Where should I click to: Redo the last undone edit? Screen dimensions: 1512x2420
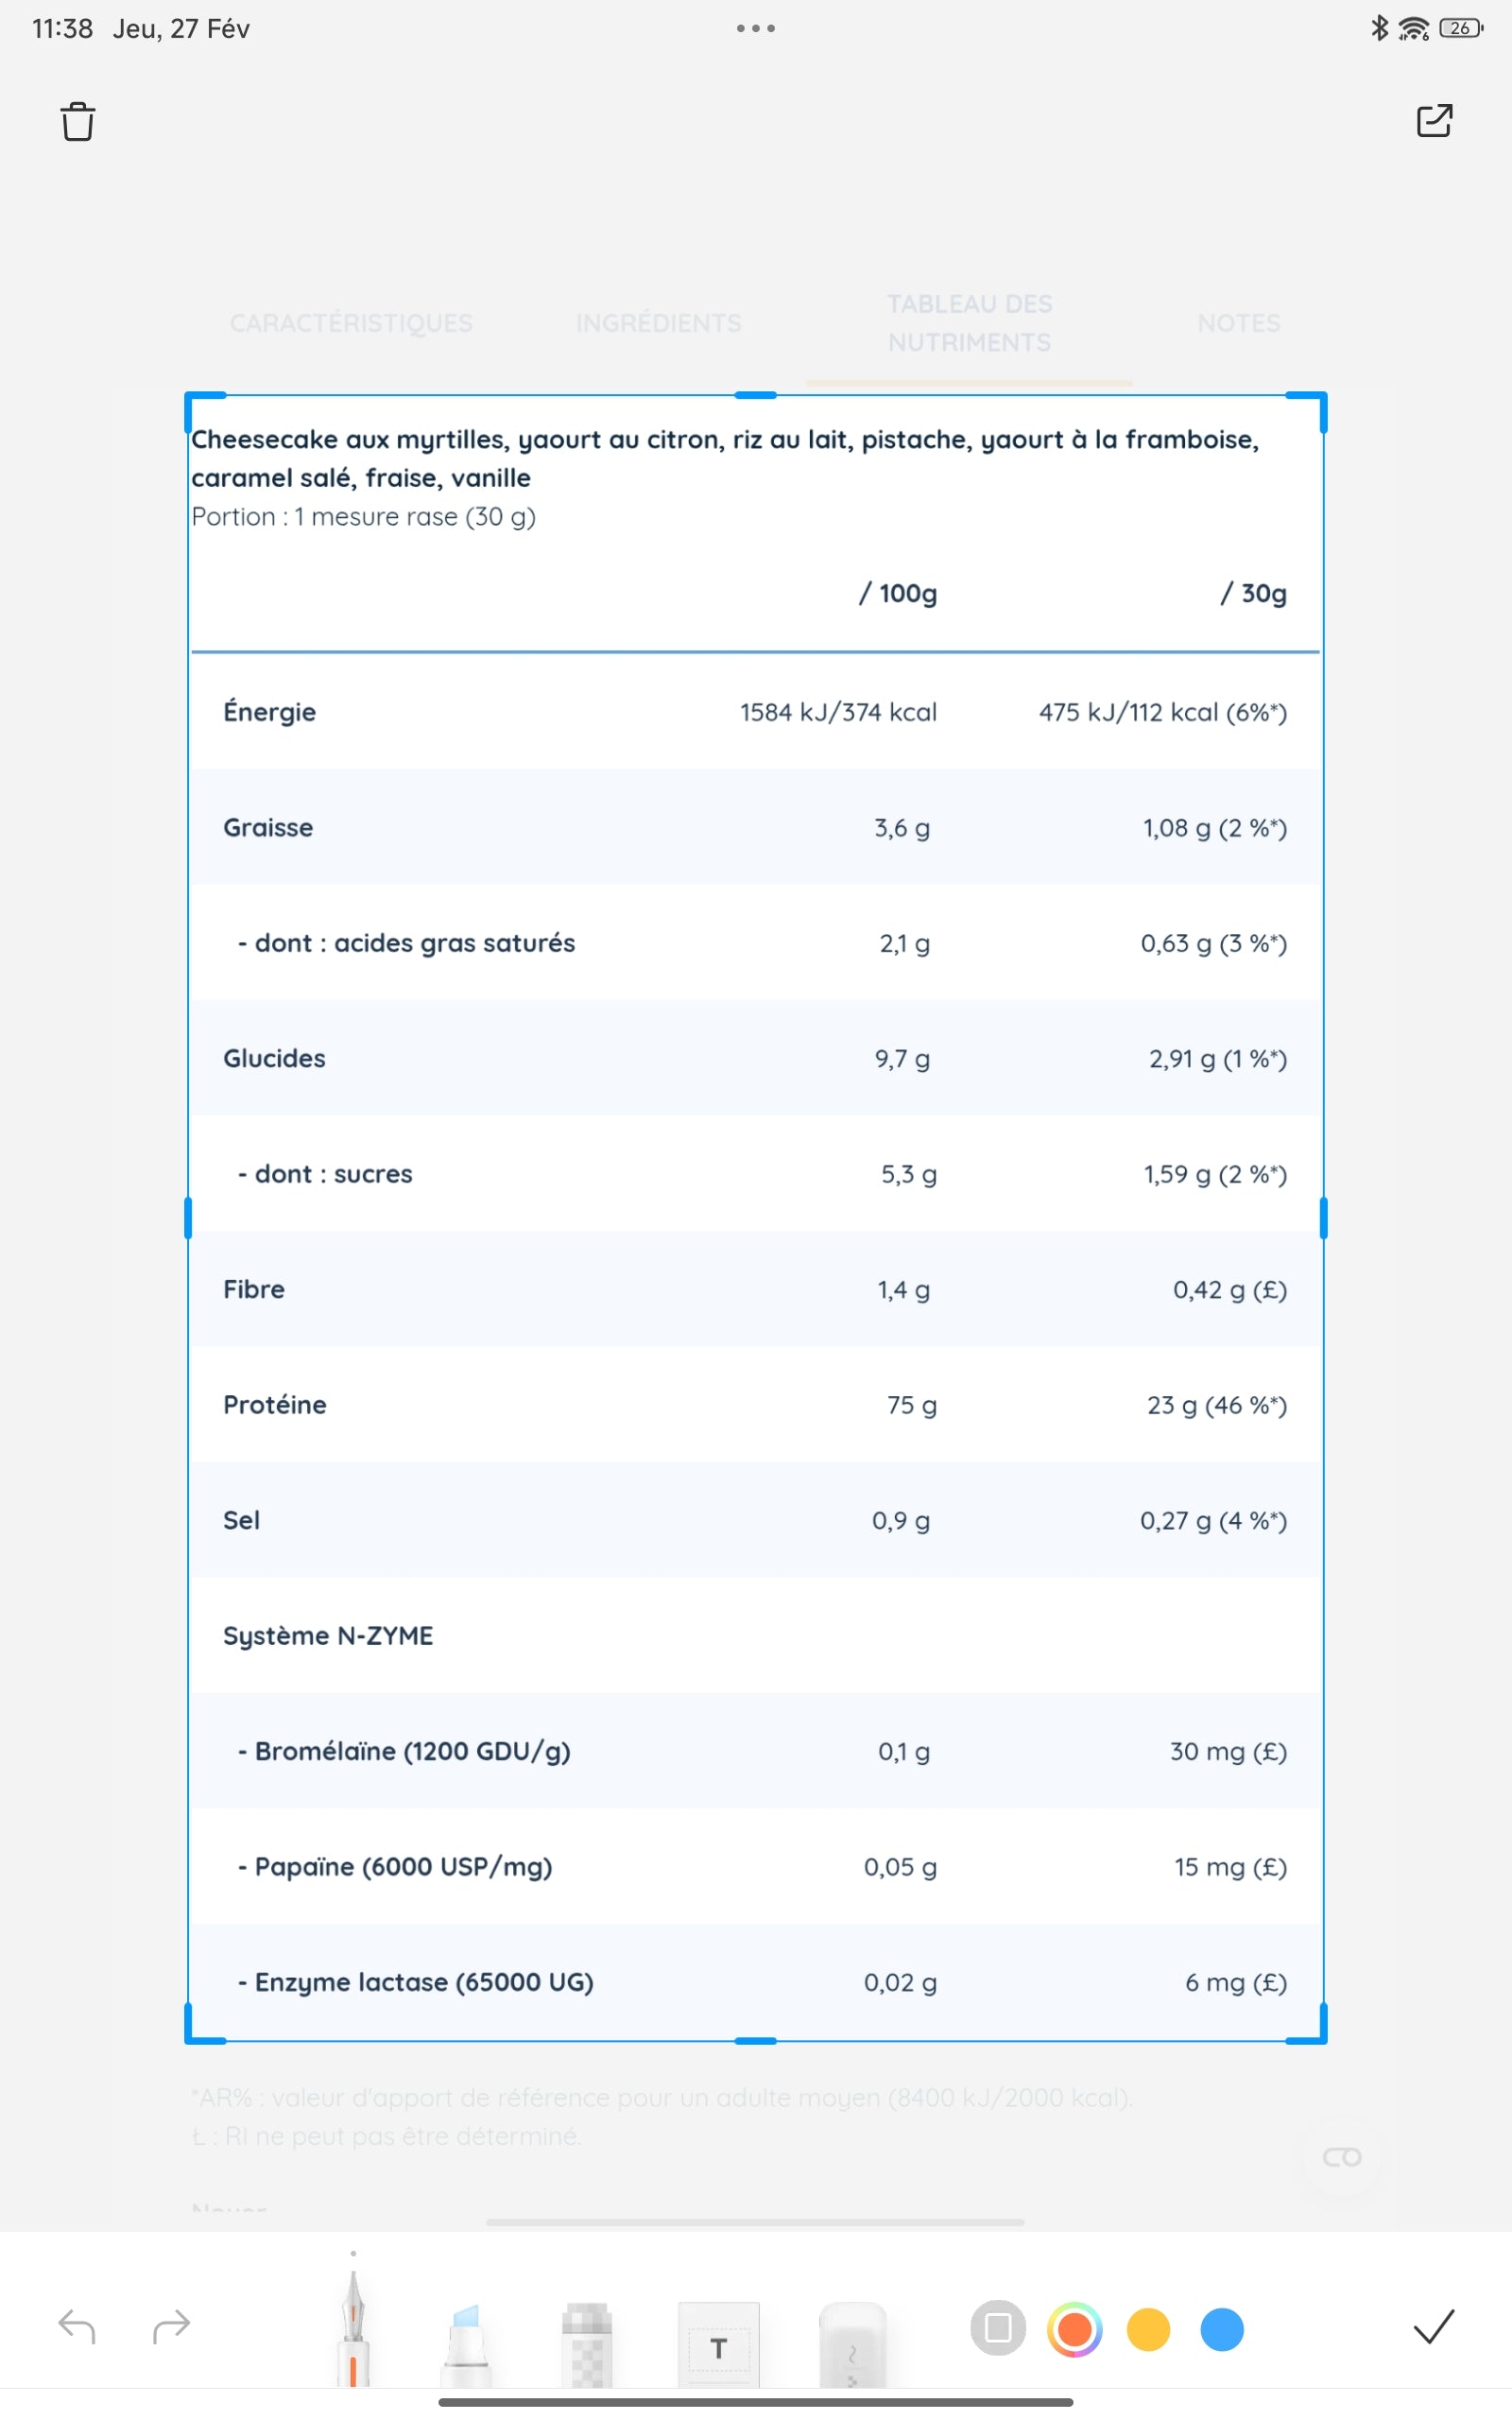[x=171, y=2326]
